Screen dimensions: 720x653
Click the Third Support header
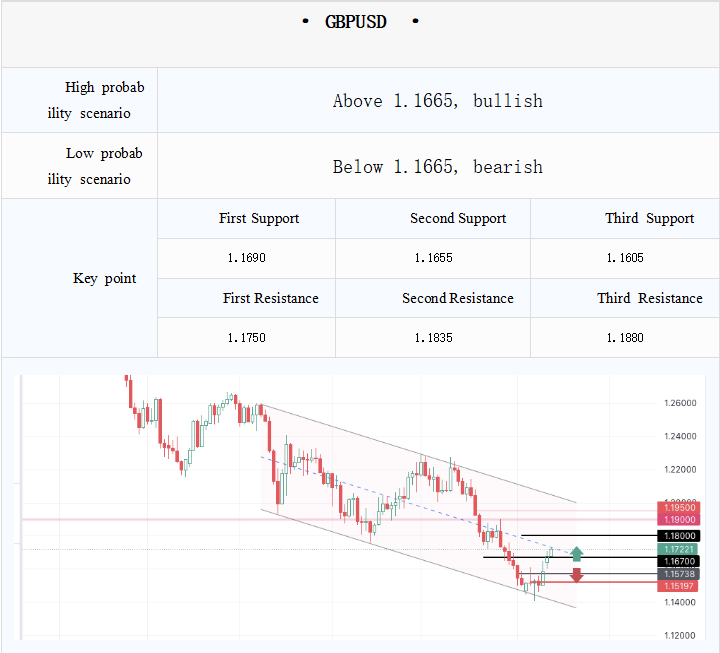pos(649,218)
